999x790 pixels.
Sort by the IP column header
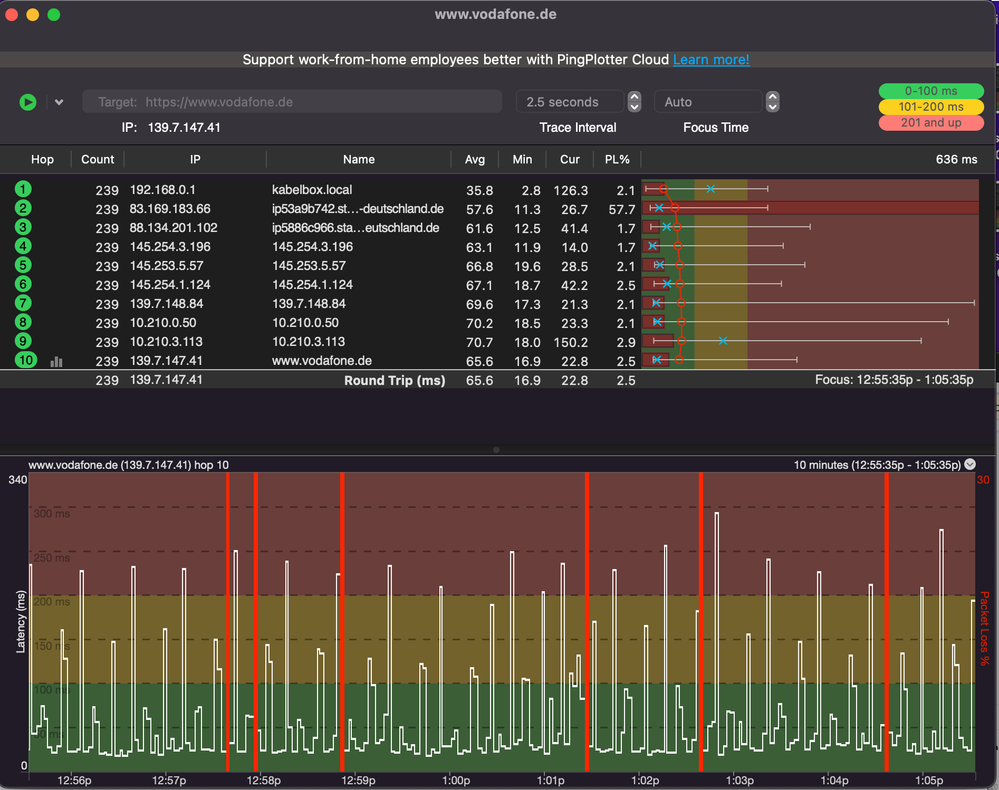tap(195, 160)
